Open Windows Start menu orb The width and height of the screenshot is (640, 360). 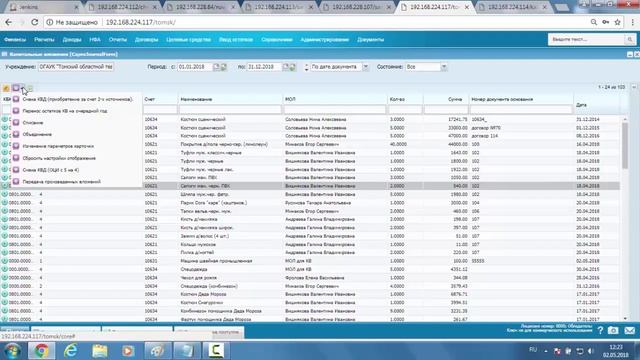click(x=12, y=351)
